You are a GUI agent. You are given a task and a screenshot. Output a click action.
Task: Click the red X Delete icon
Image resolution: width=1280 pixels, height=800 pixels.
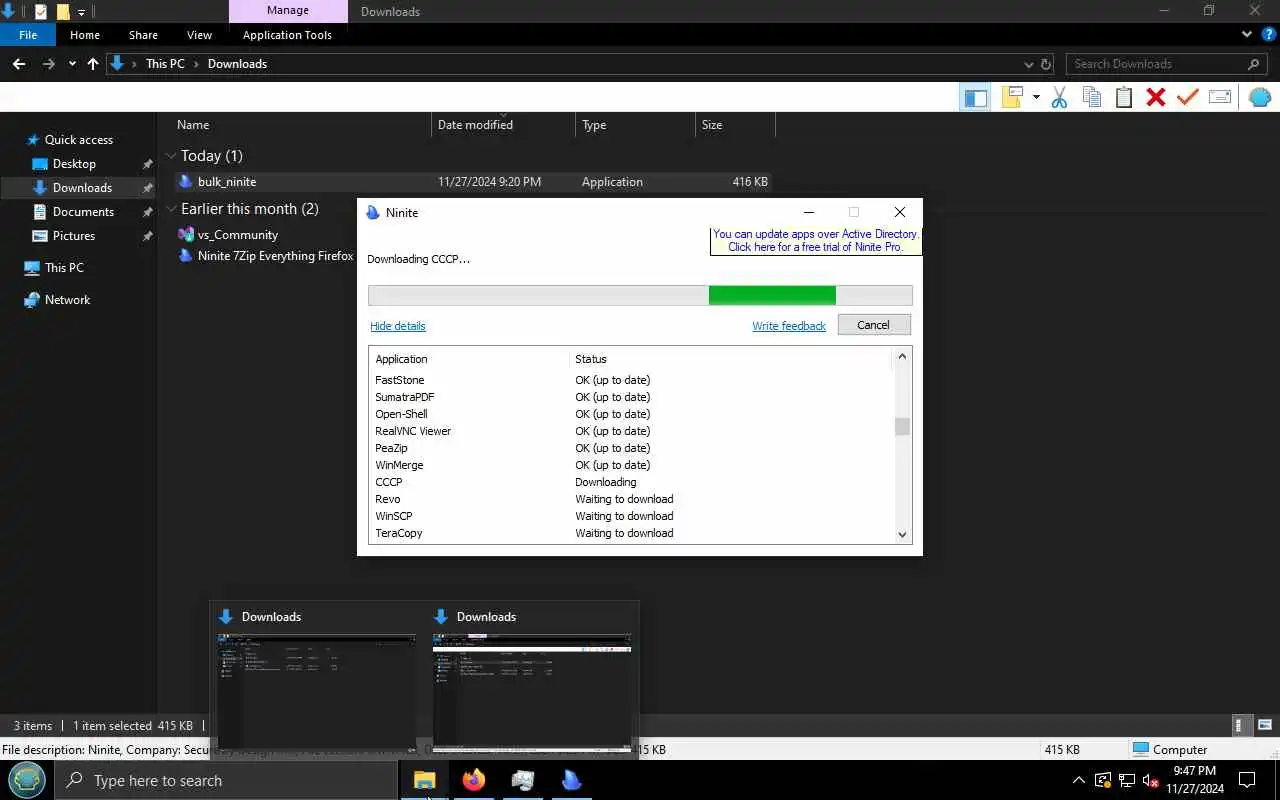coord(1156,97)
